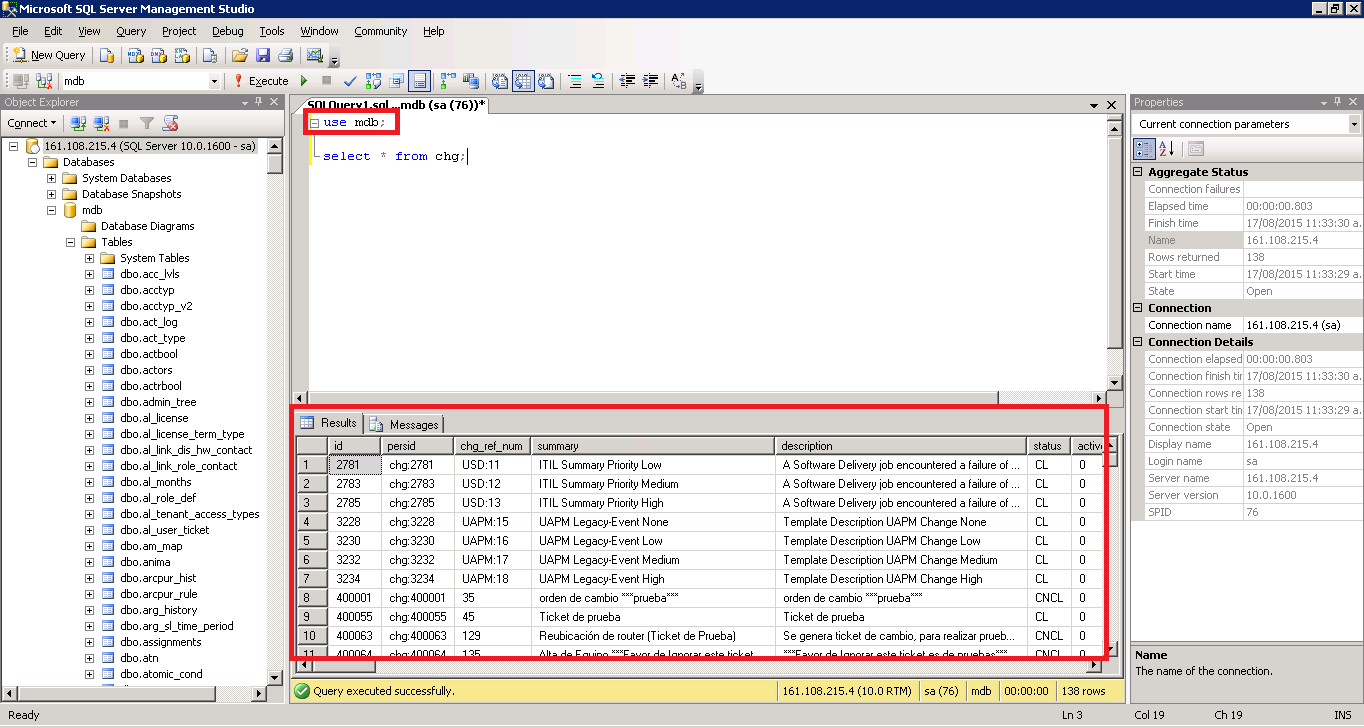
Task: Open the Community menu
Action: (381, 31)
